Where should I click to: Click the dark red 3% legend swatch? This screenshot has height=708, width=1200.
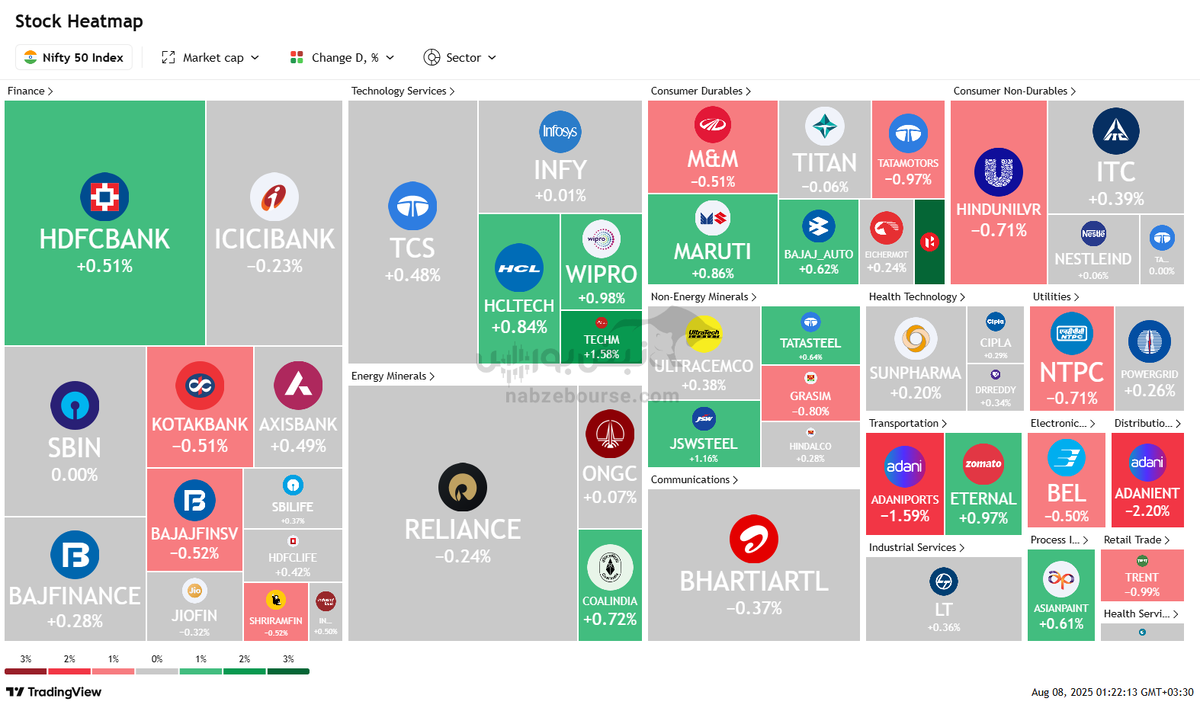coord(25,671)
